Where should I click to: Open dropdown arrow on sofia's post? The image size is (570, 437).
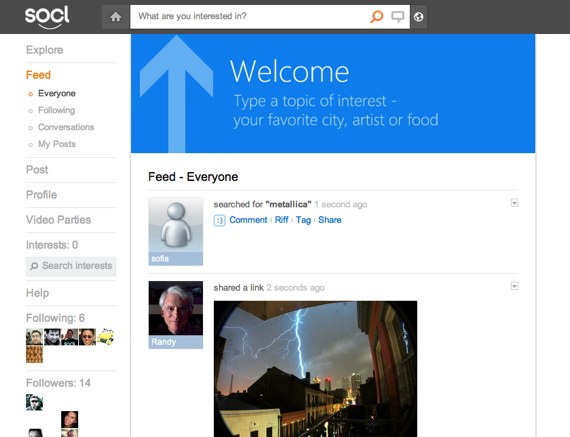(x=514, y=203)
